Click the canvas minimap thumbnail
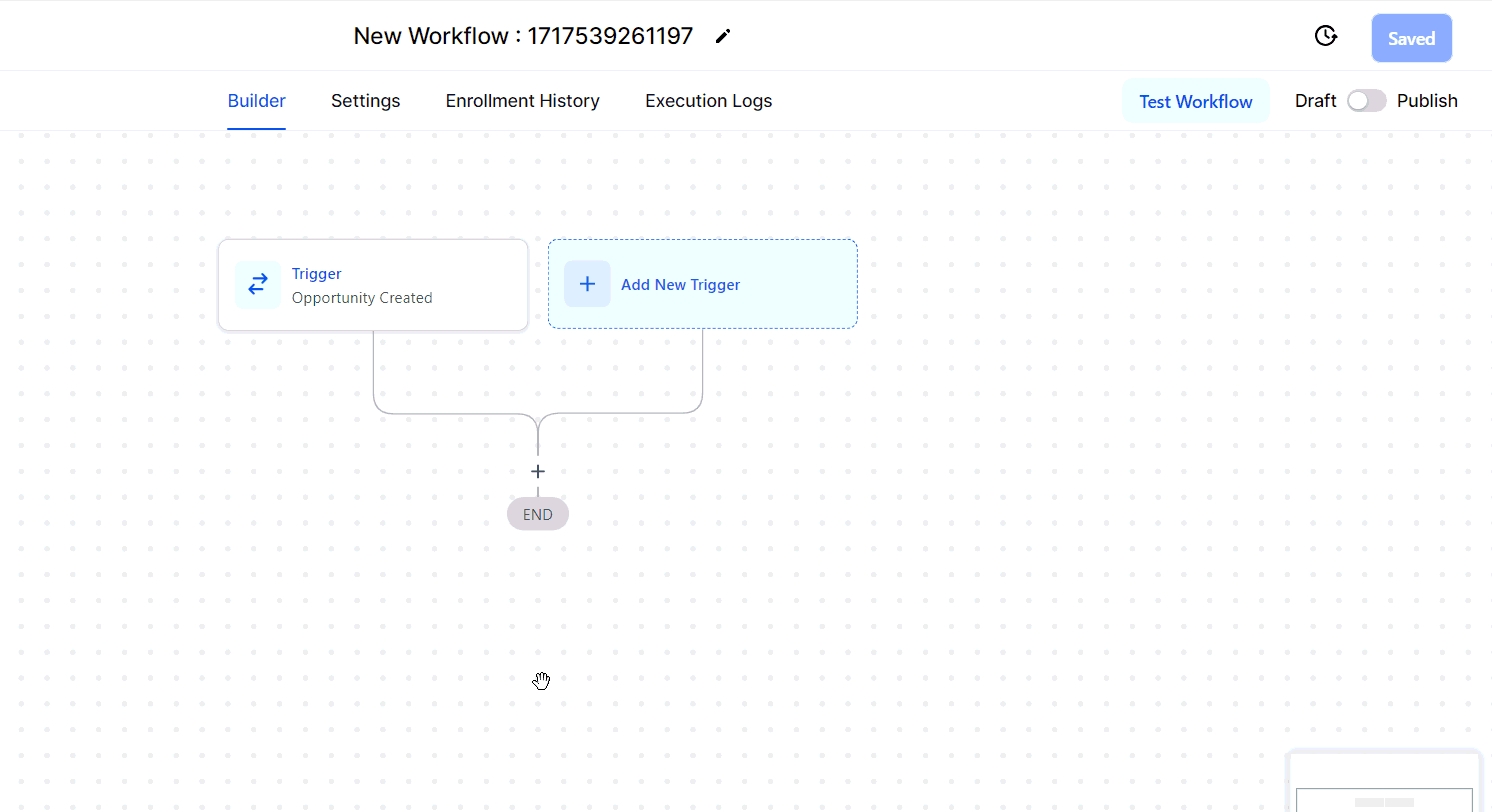Image resolution: width=1492 pixels, height=812 pixels. tap(1384, 790)
